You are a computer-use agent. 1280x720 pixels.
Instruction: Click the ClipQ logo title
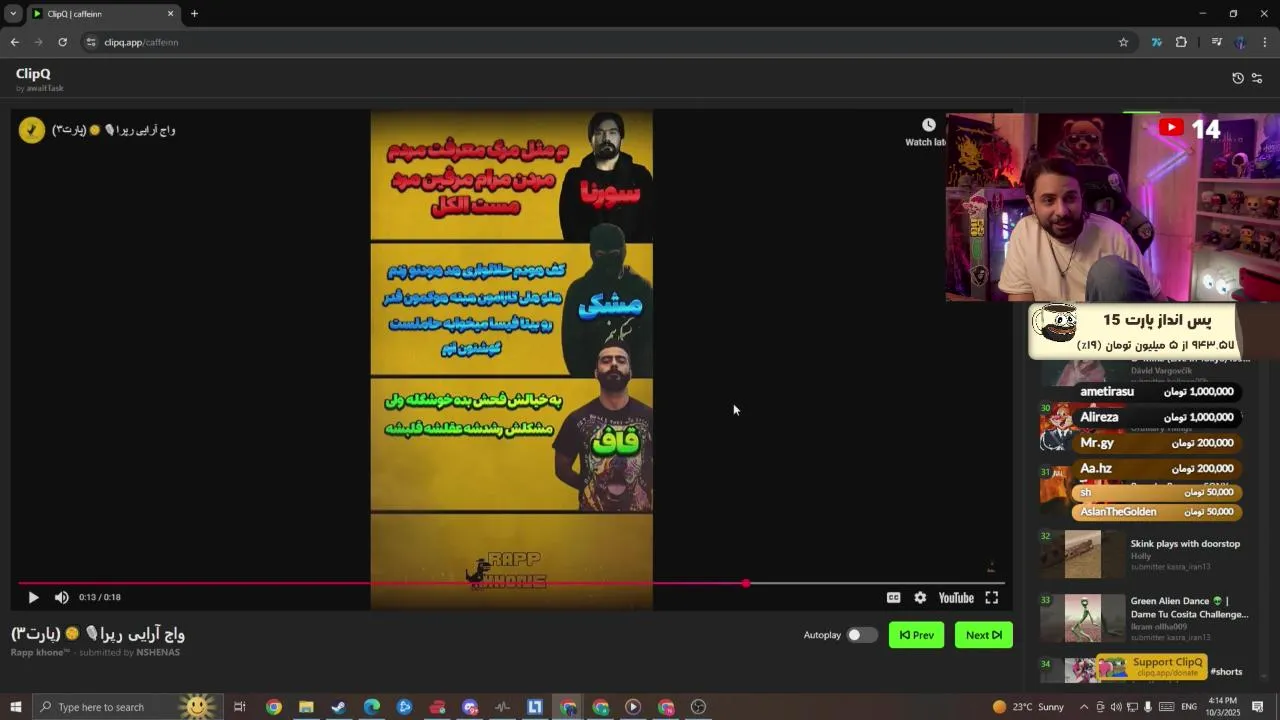(x=33, y=73)
